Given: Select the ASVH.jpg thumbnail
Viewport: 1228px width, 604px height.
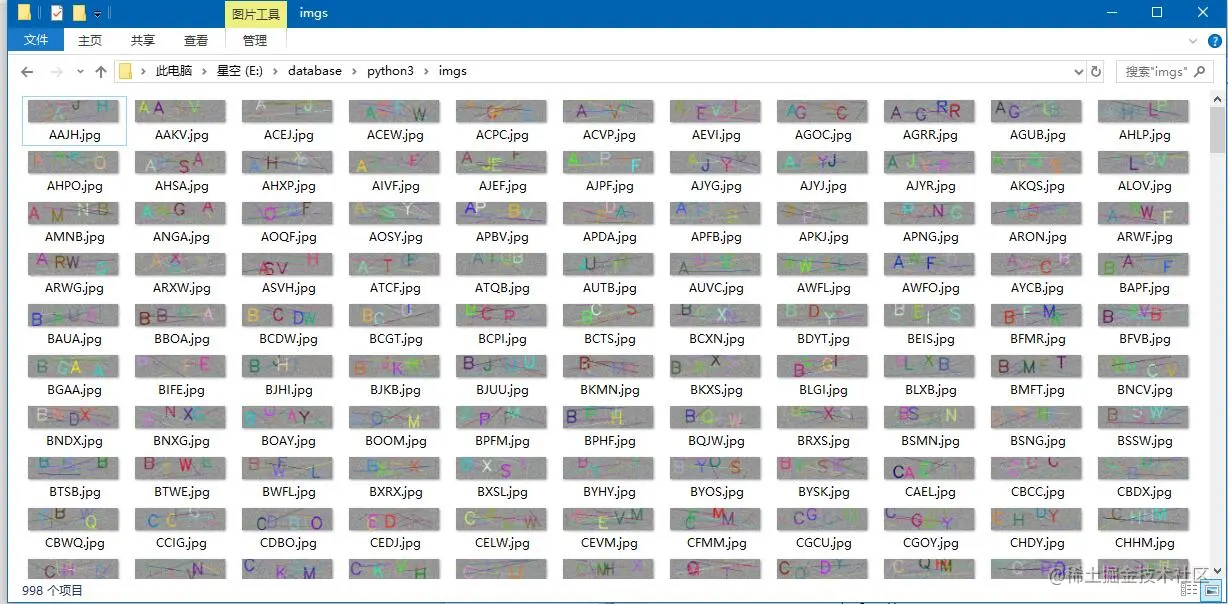Looking at the screenshot, I should 288,264.
